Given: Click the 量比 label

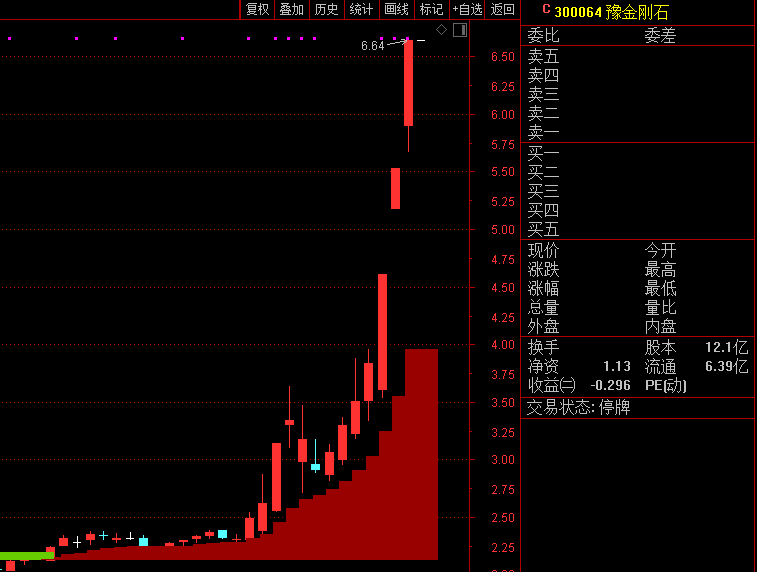Looking at the screenshot, I should click(660, 307).
